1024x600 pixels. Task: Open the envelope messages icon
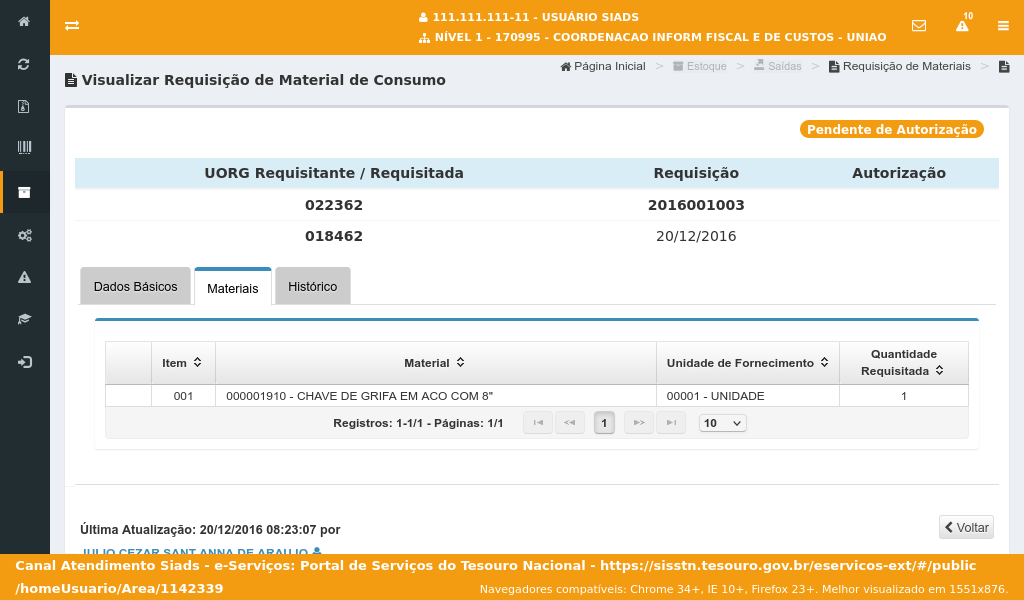(919, 25)
